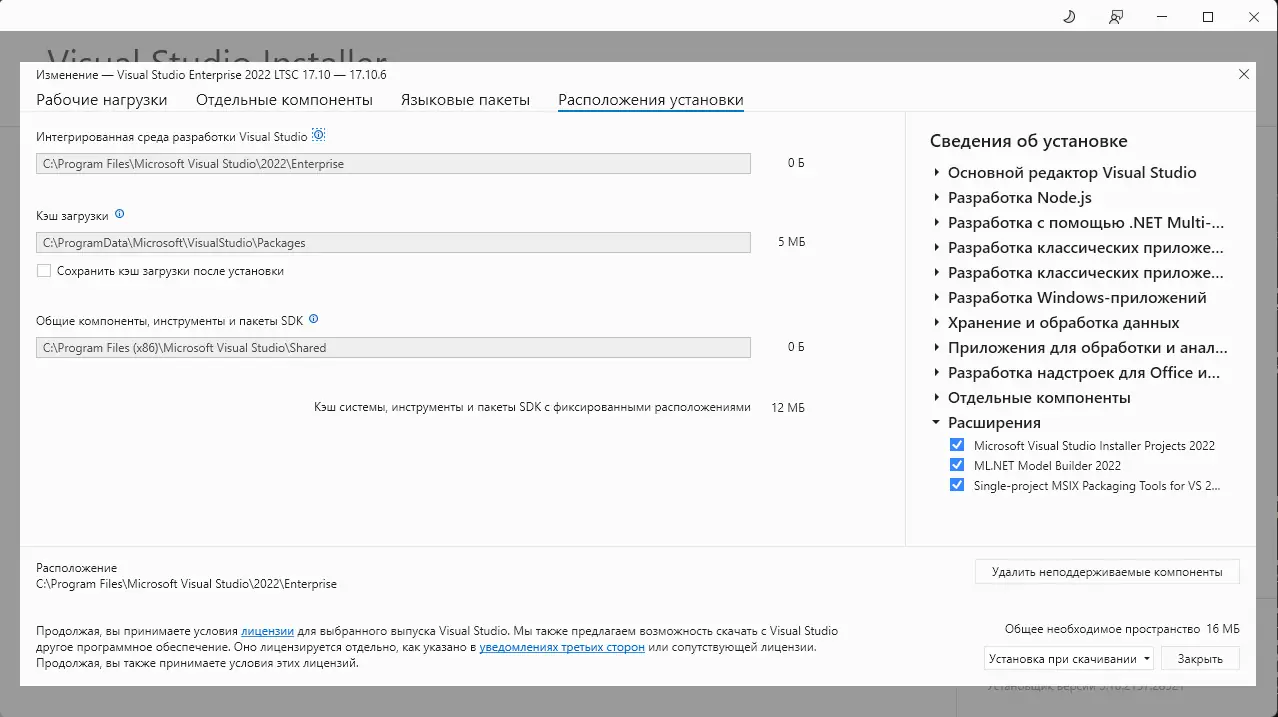The width and height of the screenshot is (1278, 717).
Task: Collapse the Расширения section
Action: (x=936, y=422)
